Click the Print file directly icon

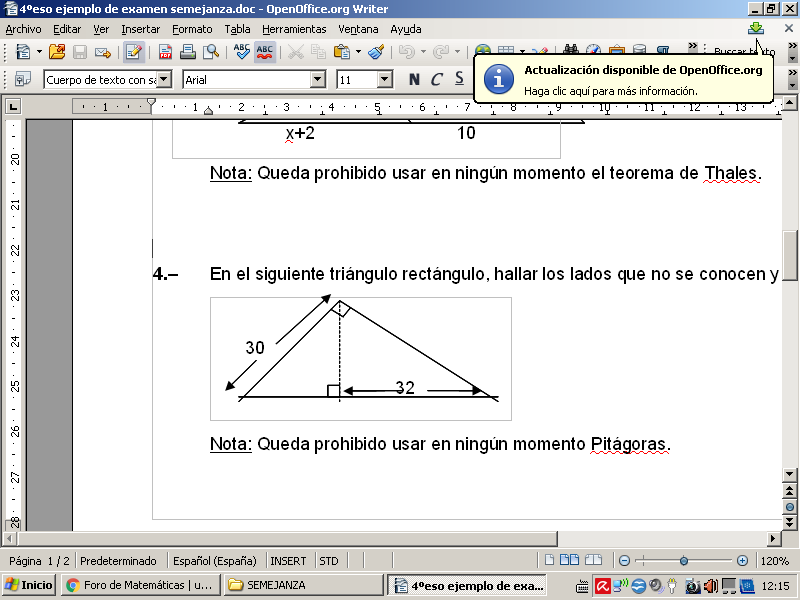coord(189,52)
